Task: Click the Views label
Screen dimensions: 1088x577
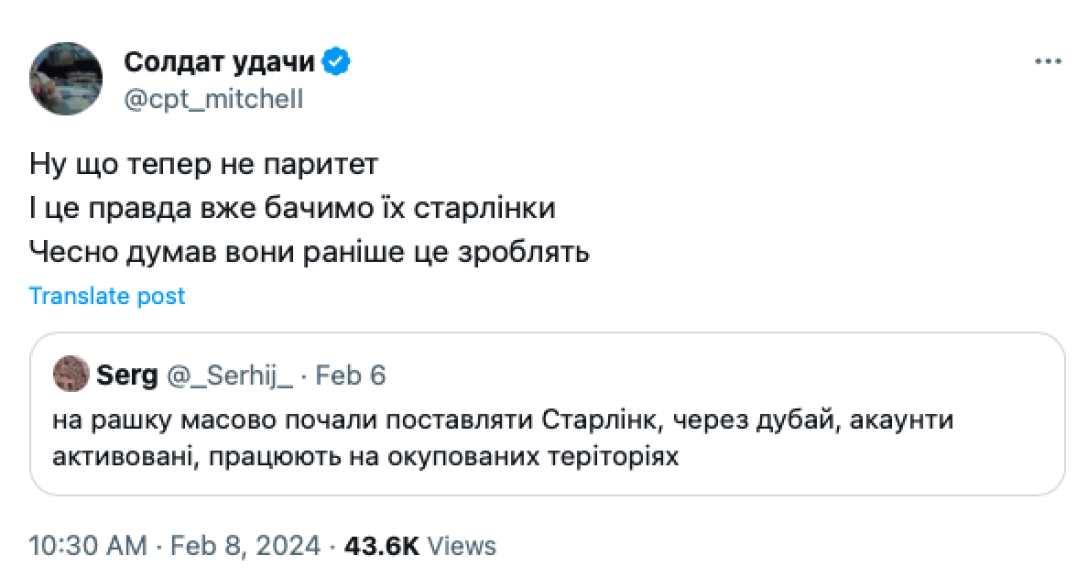Action: 461,546
